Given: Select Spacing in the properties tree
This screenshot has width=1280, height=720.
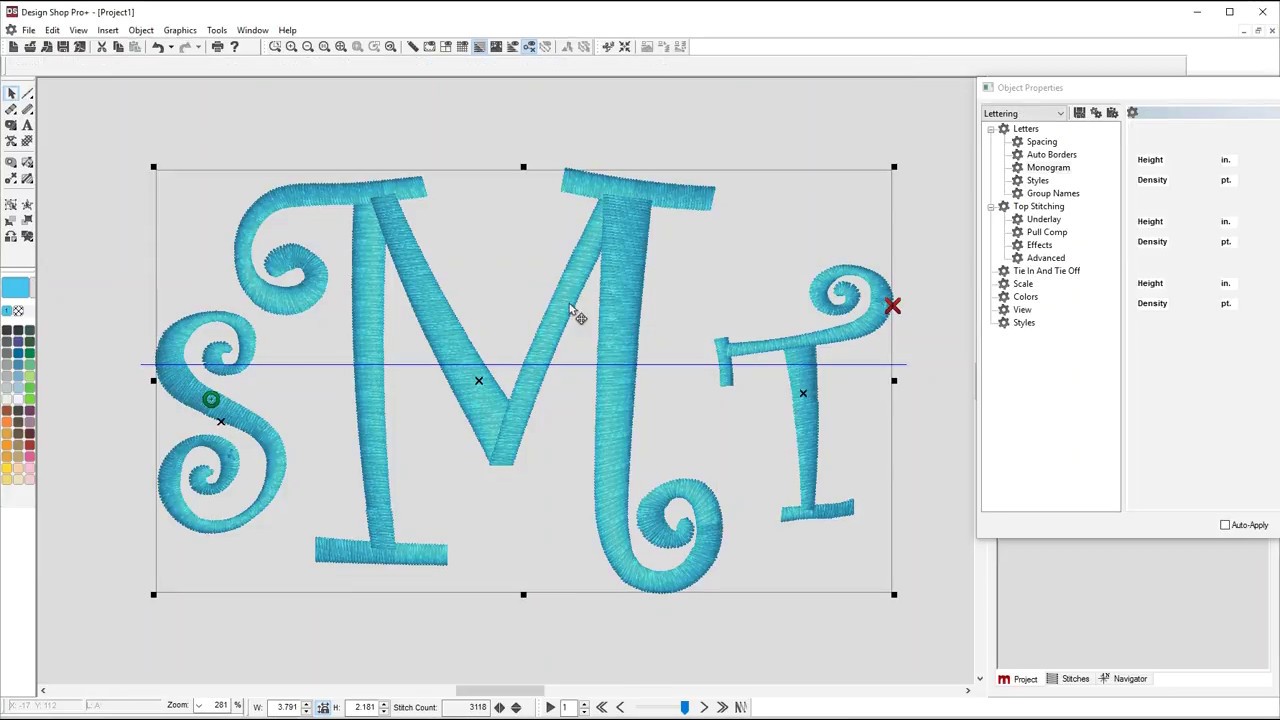Looking at the screenshot, I should pyautogui.click(x=1041, y=142).
